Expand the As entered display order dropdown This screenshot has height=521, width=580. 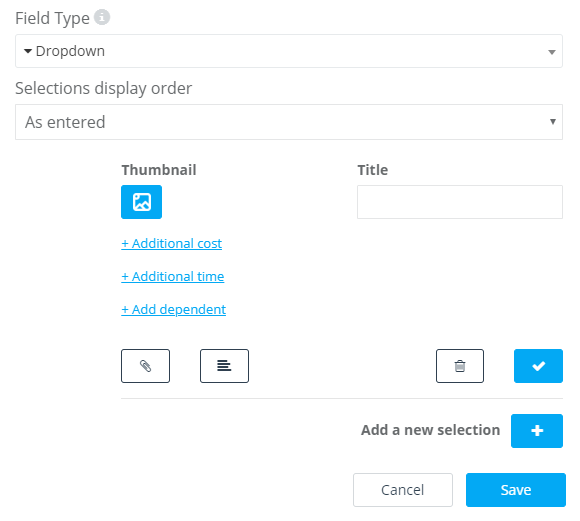289,122
